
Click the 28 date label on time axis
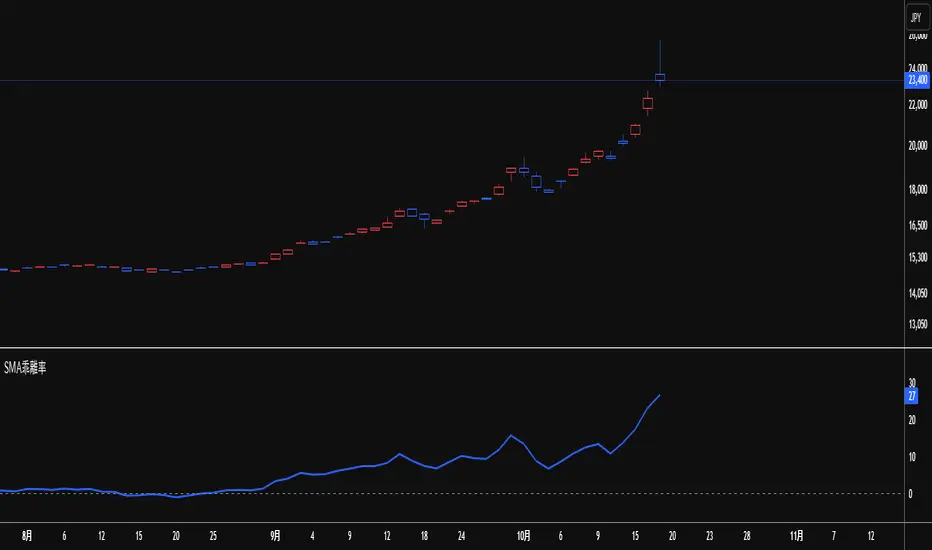747,536
